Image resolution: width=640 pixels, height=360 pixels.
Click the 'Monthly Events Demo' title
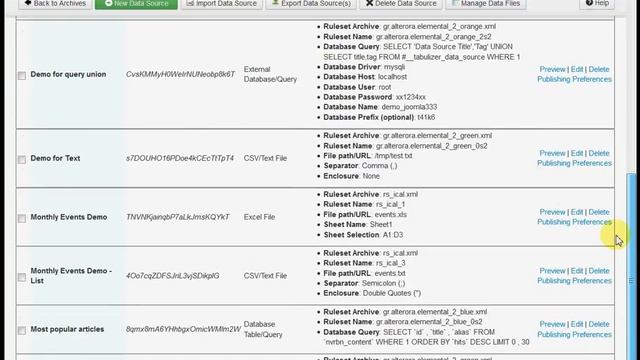[69, 217]
